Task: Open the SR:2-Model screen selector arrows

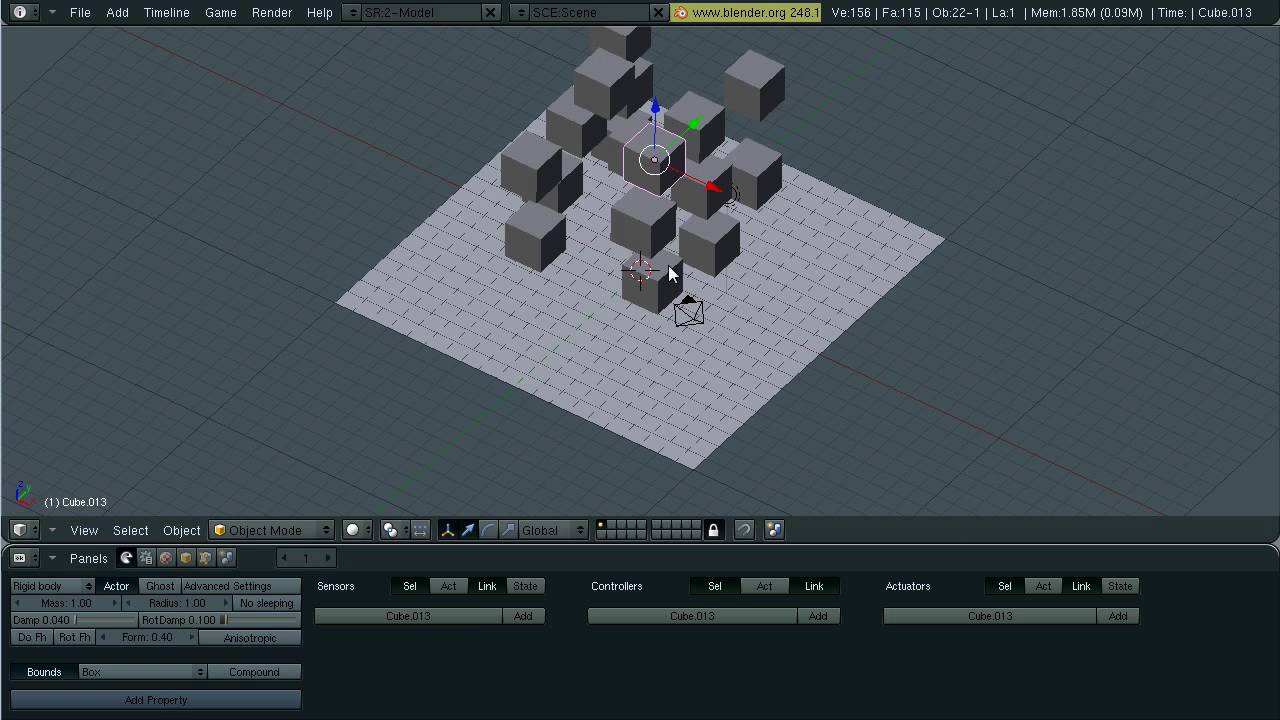Action: click(351, 13)
